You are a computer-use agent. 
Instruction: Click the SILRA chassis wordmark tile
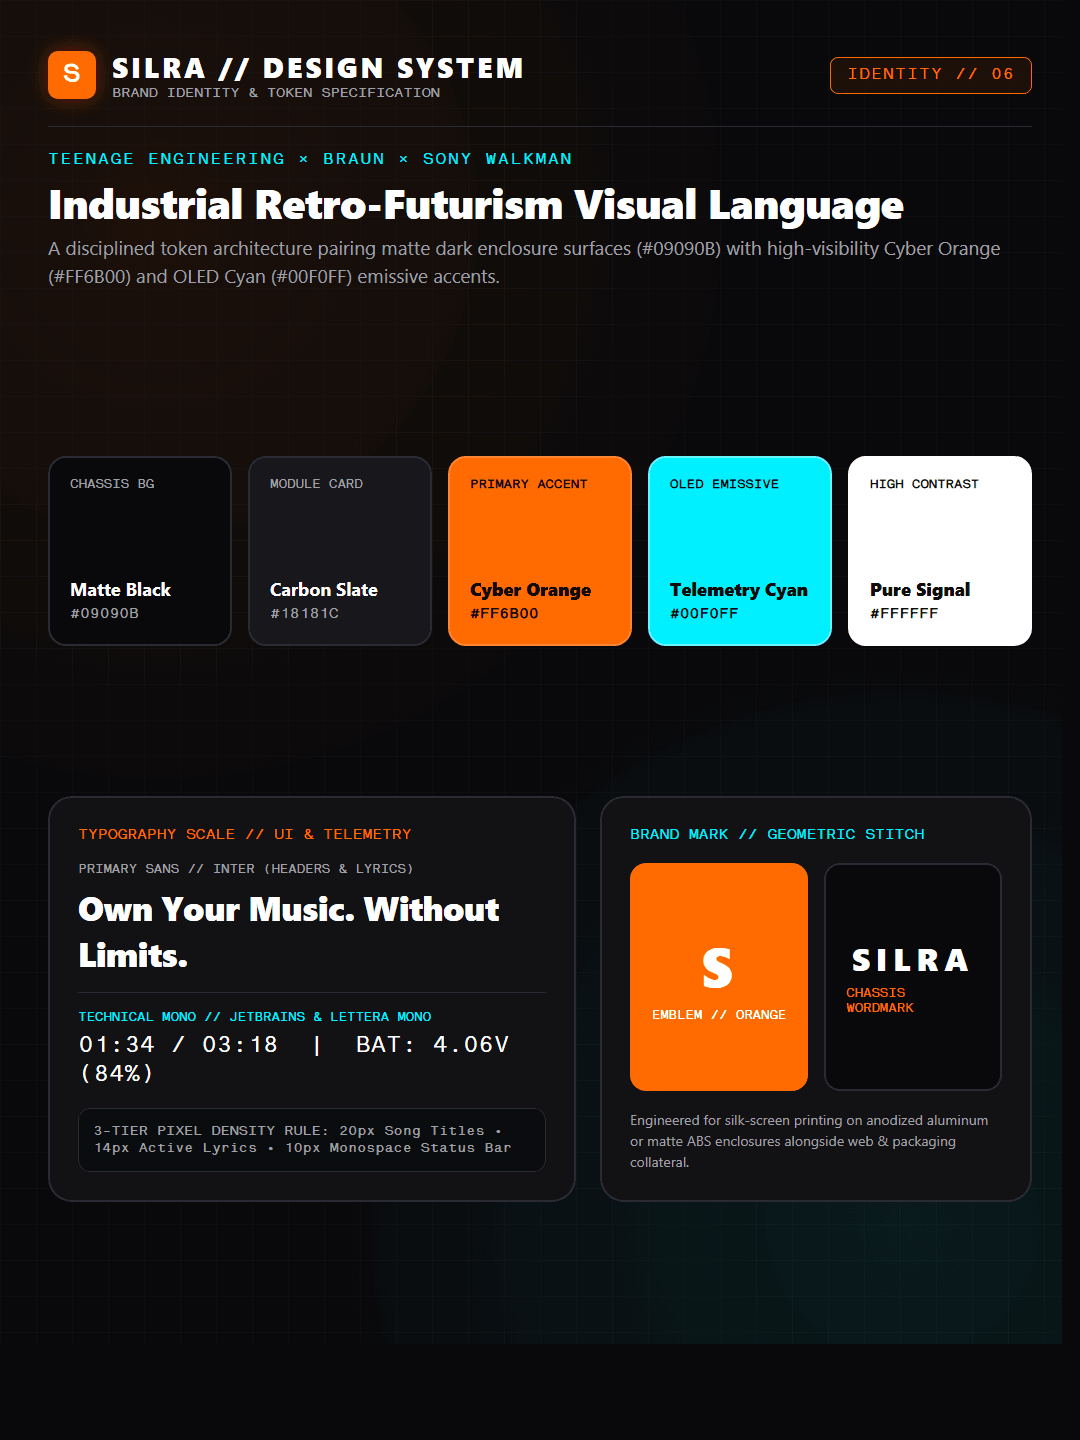click(x=913, y=977)
